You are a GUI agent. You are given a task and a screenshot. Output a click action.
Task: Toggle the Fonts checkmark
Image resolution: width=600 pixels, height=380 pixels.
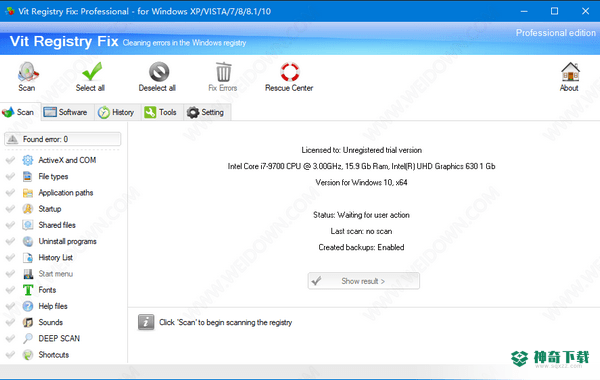coord(10,290)
